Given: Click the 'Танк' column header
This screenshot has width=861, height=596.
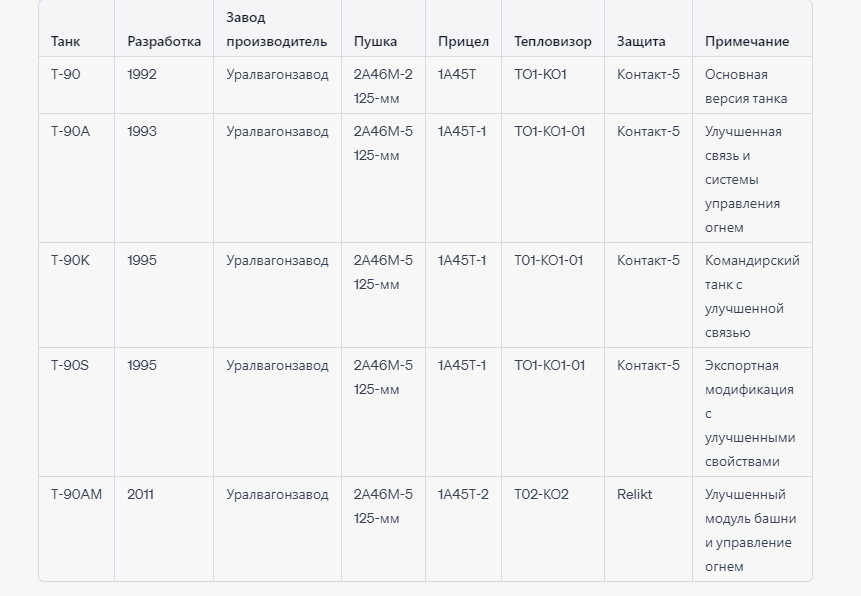Looking at the screenshot, I should [66, 42].
